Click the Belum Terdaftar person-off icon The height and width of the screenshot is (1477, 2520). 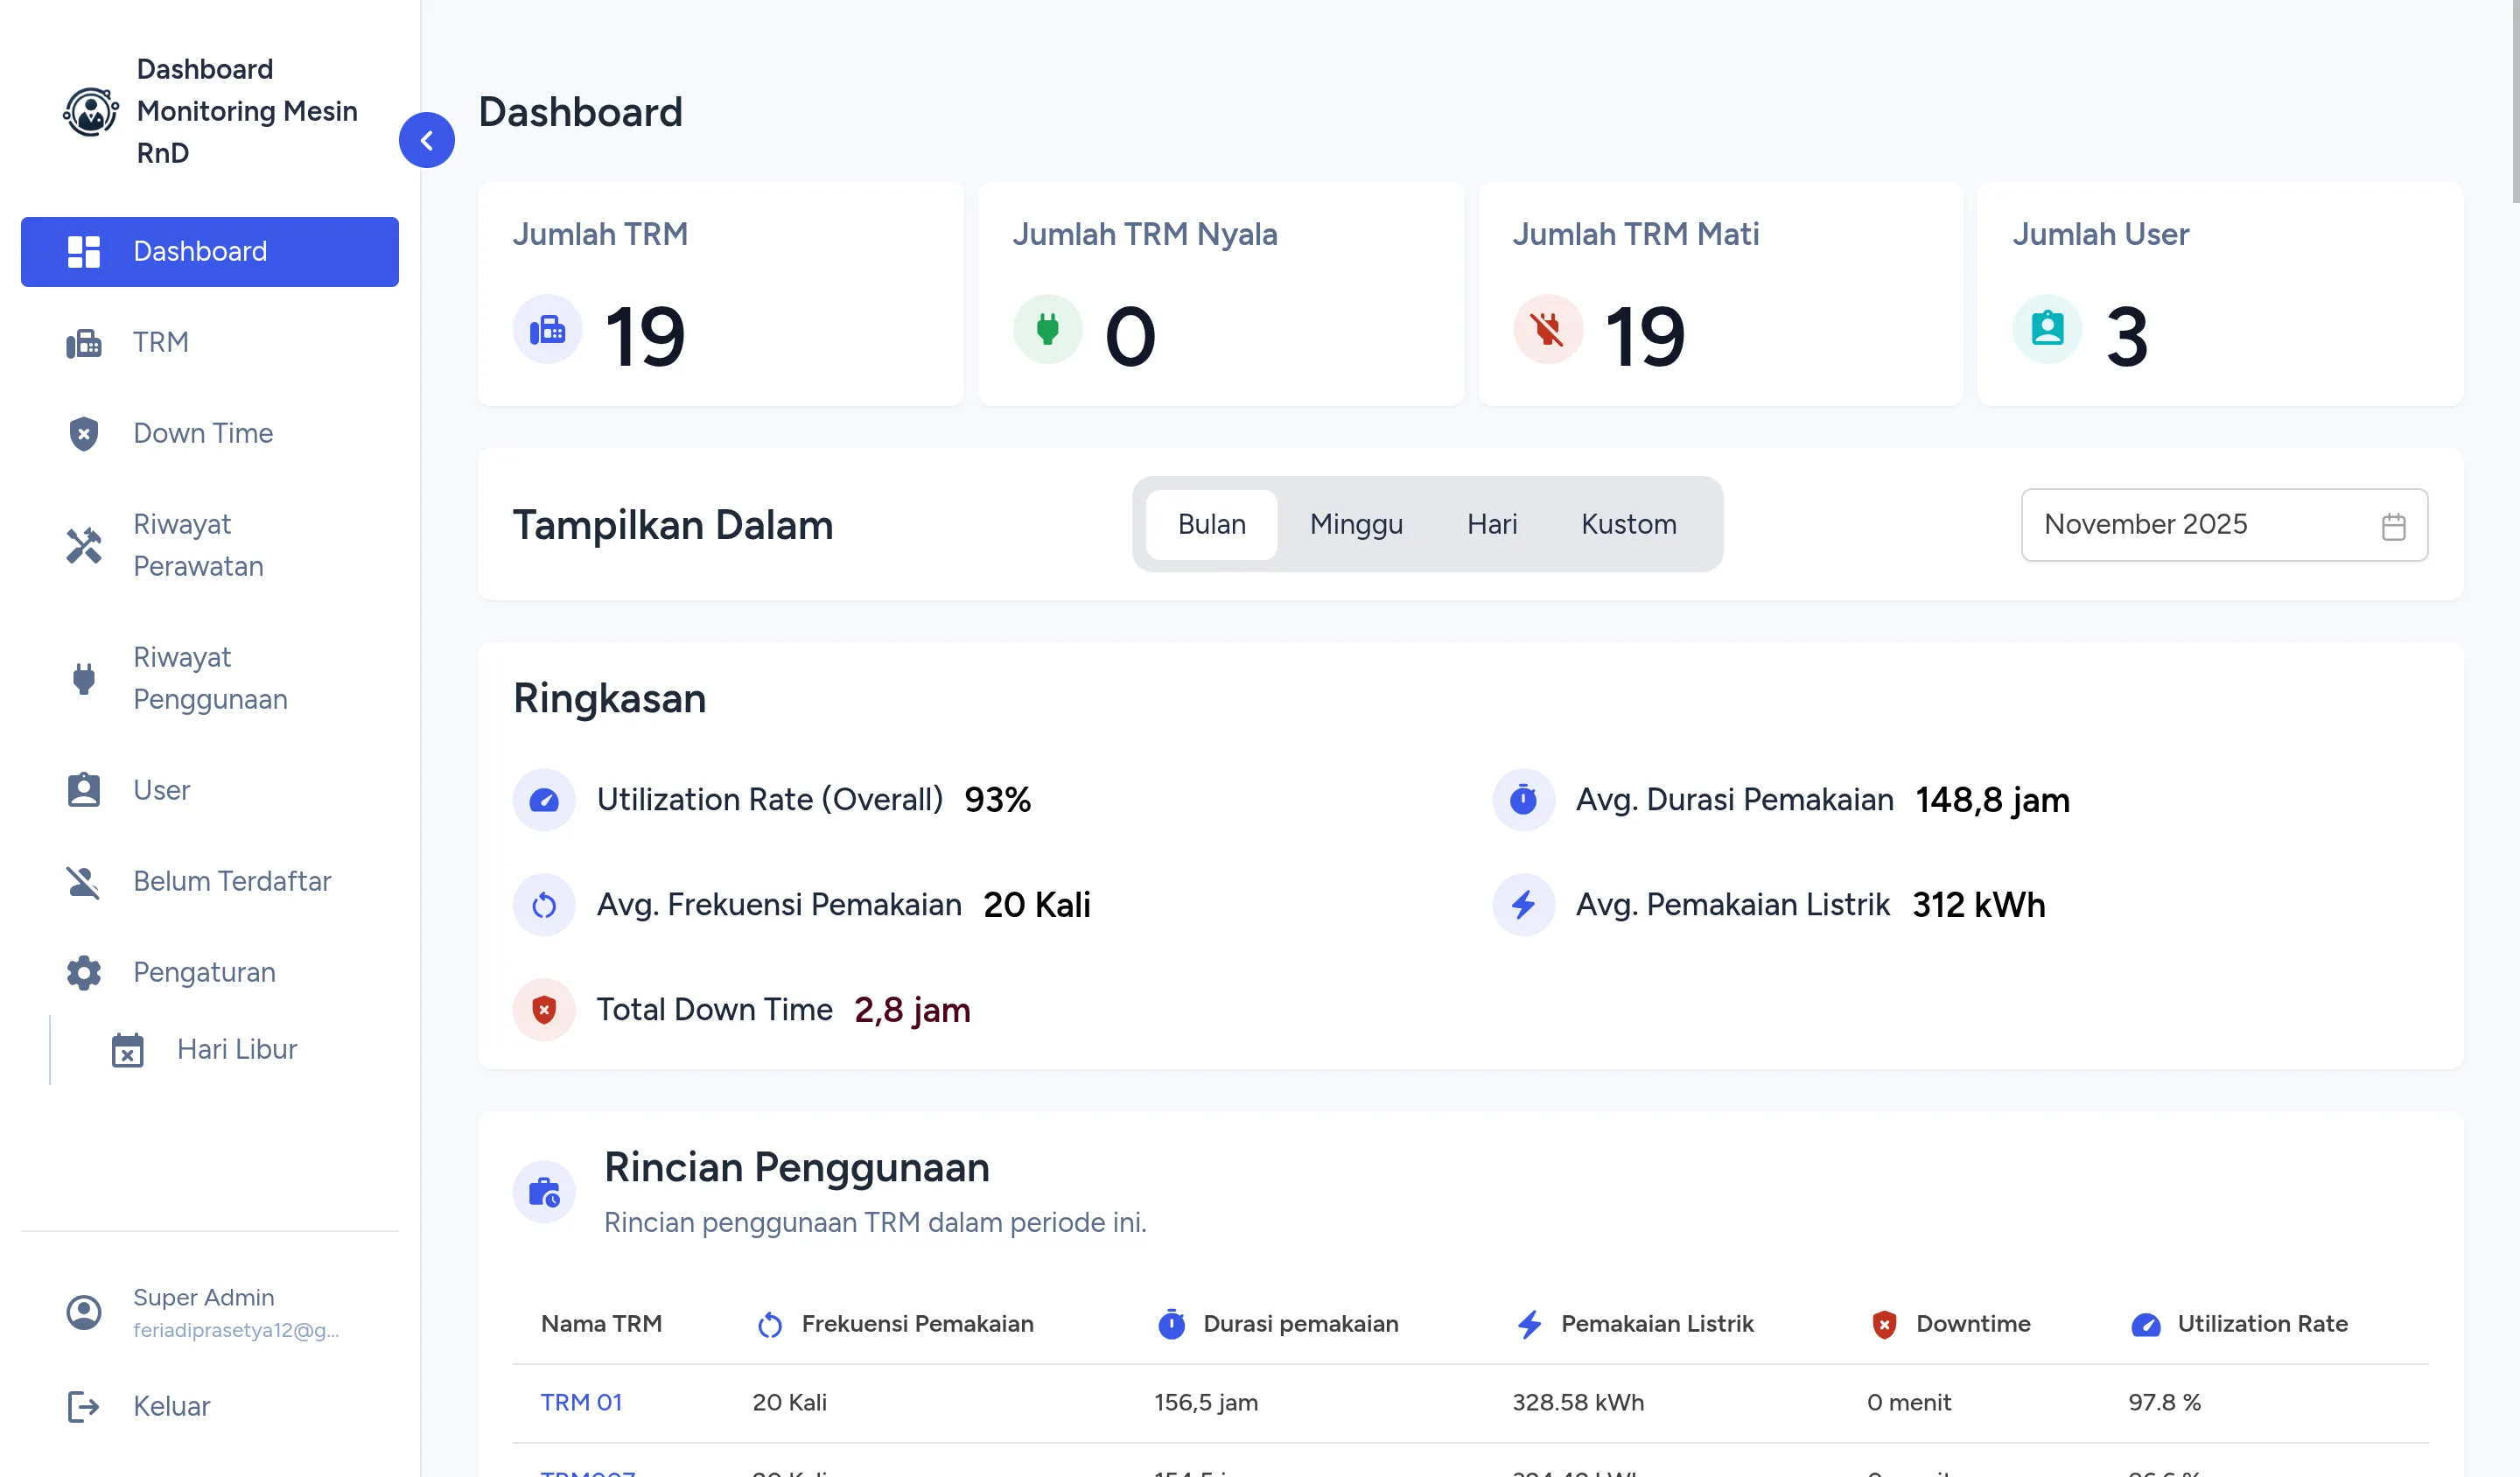pyautogui.click(x=84, y=881)
